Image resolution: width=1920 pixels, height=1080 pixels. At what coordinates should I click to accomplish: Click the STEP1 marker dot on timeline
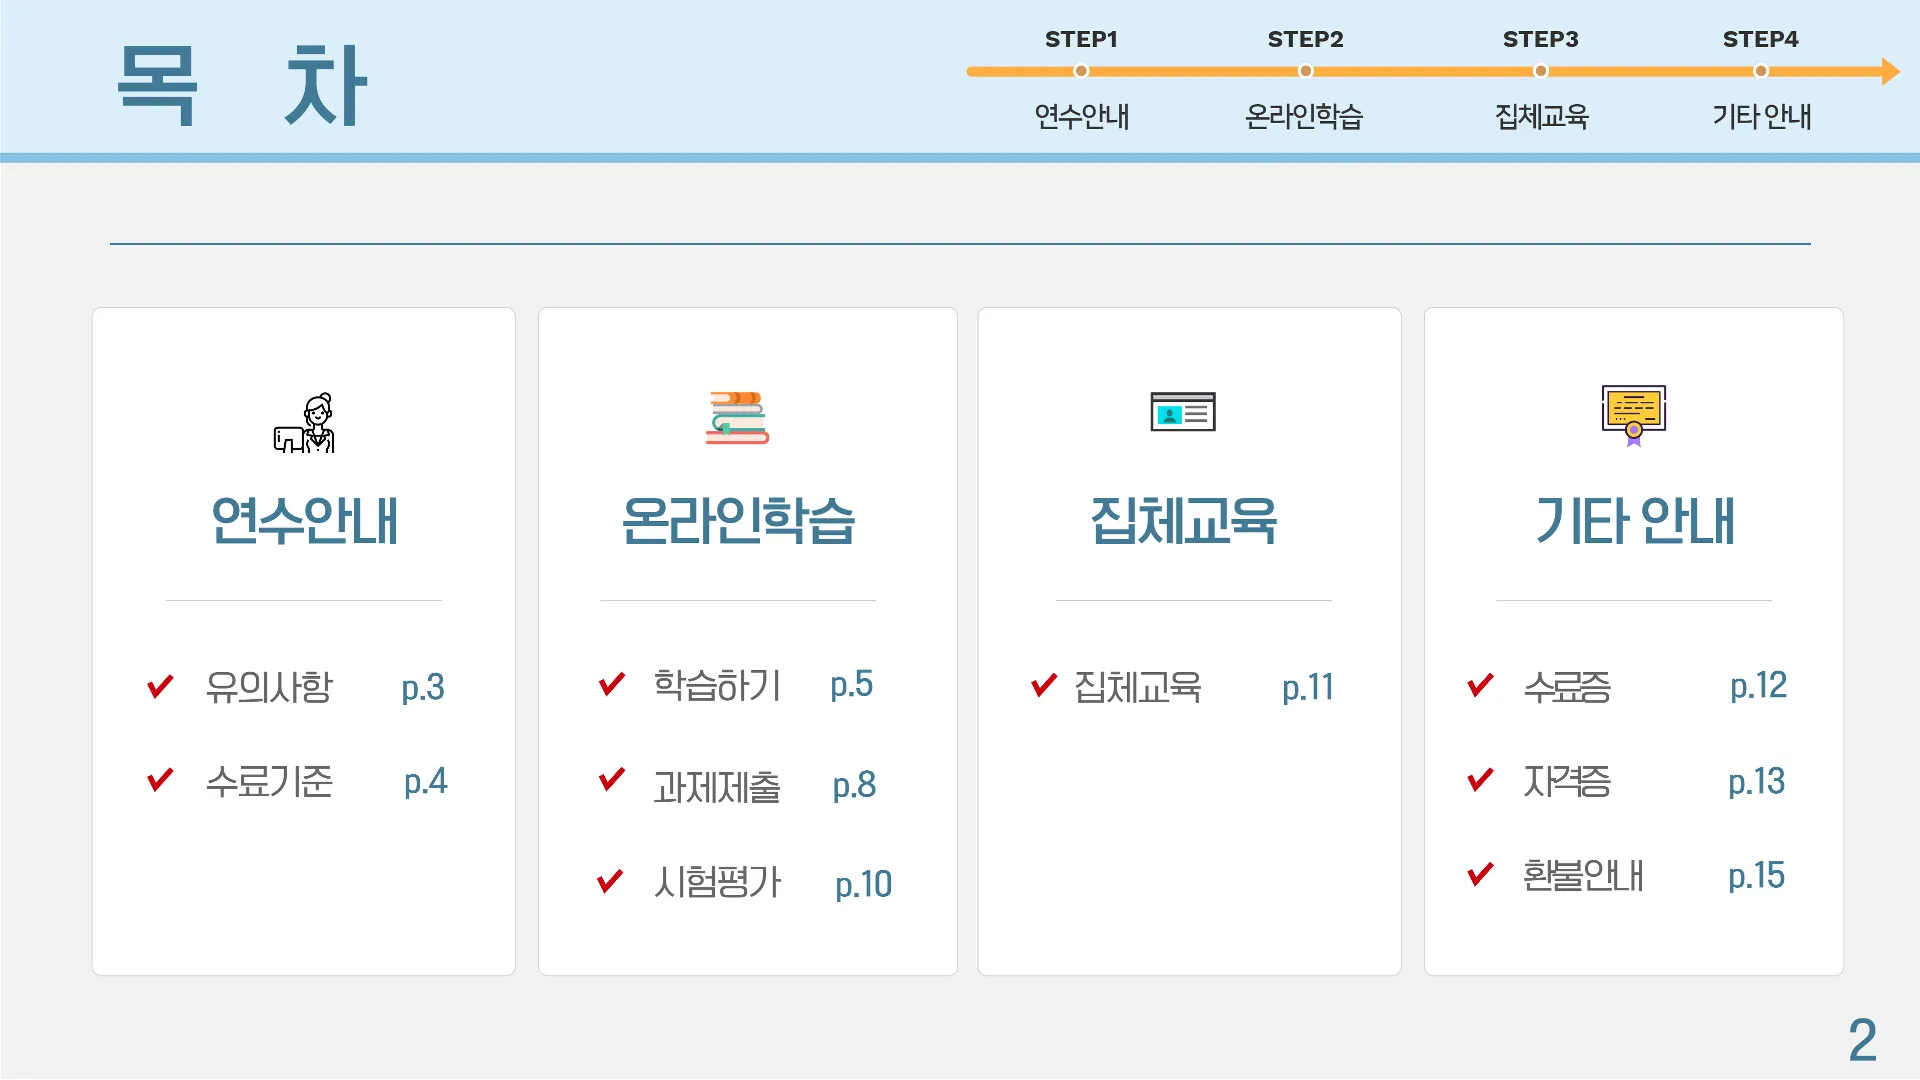click(1081, 71)
